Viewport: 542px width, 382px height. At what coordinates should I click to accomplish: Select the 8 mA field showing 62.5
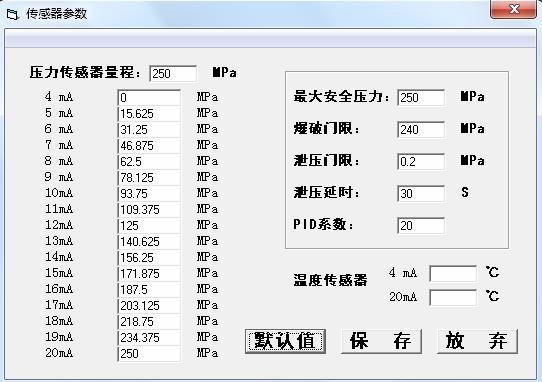(x=149, y=161)
